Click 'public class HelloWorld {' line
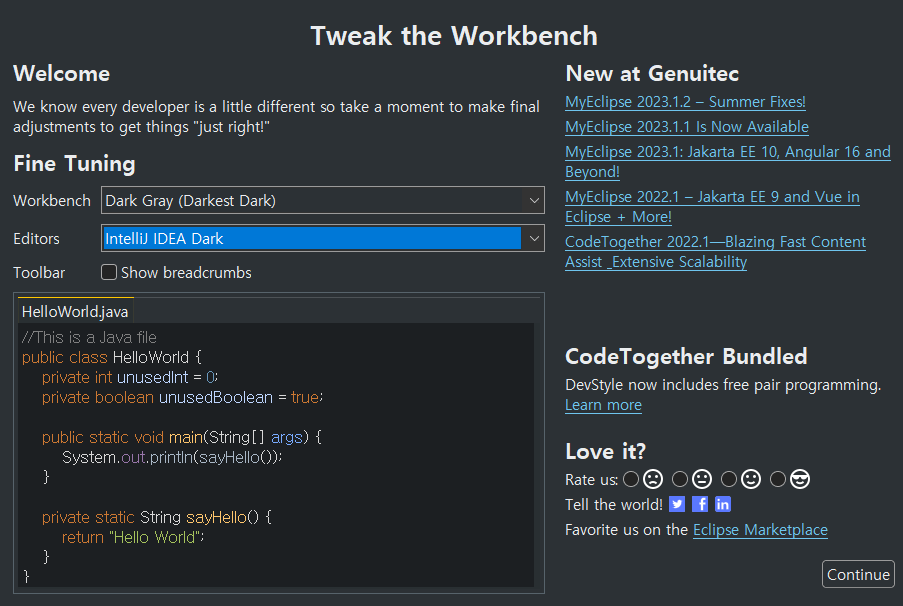Viewport: 903px width, 606px height. point(112,357)
